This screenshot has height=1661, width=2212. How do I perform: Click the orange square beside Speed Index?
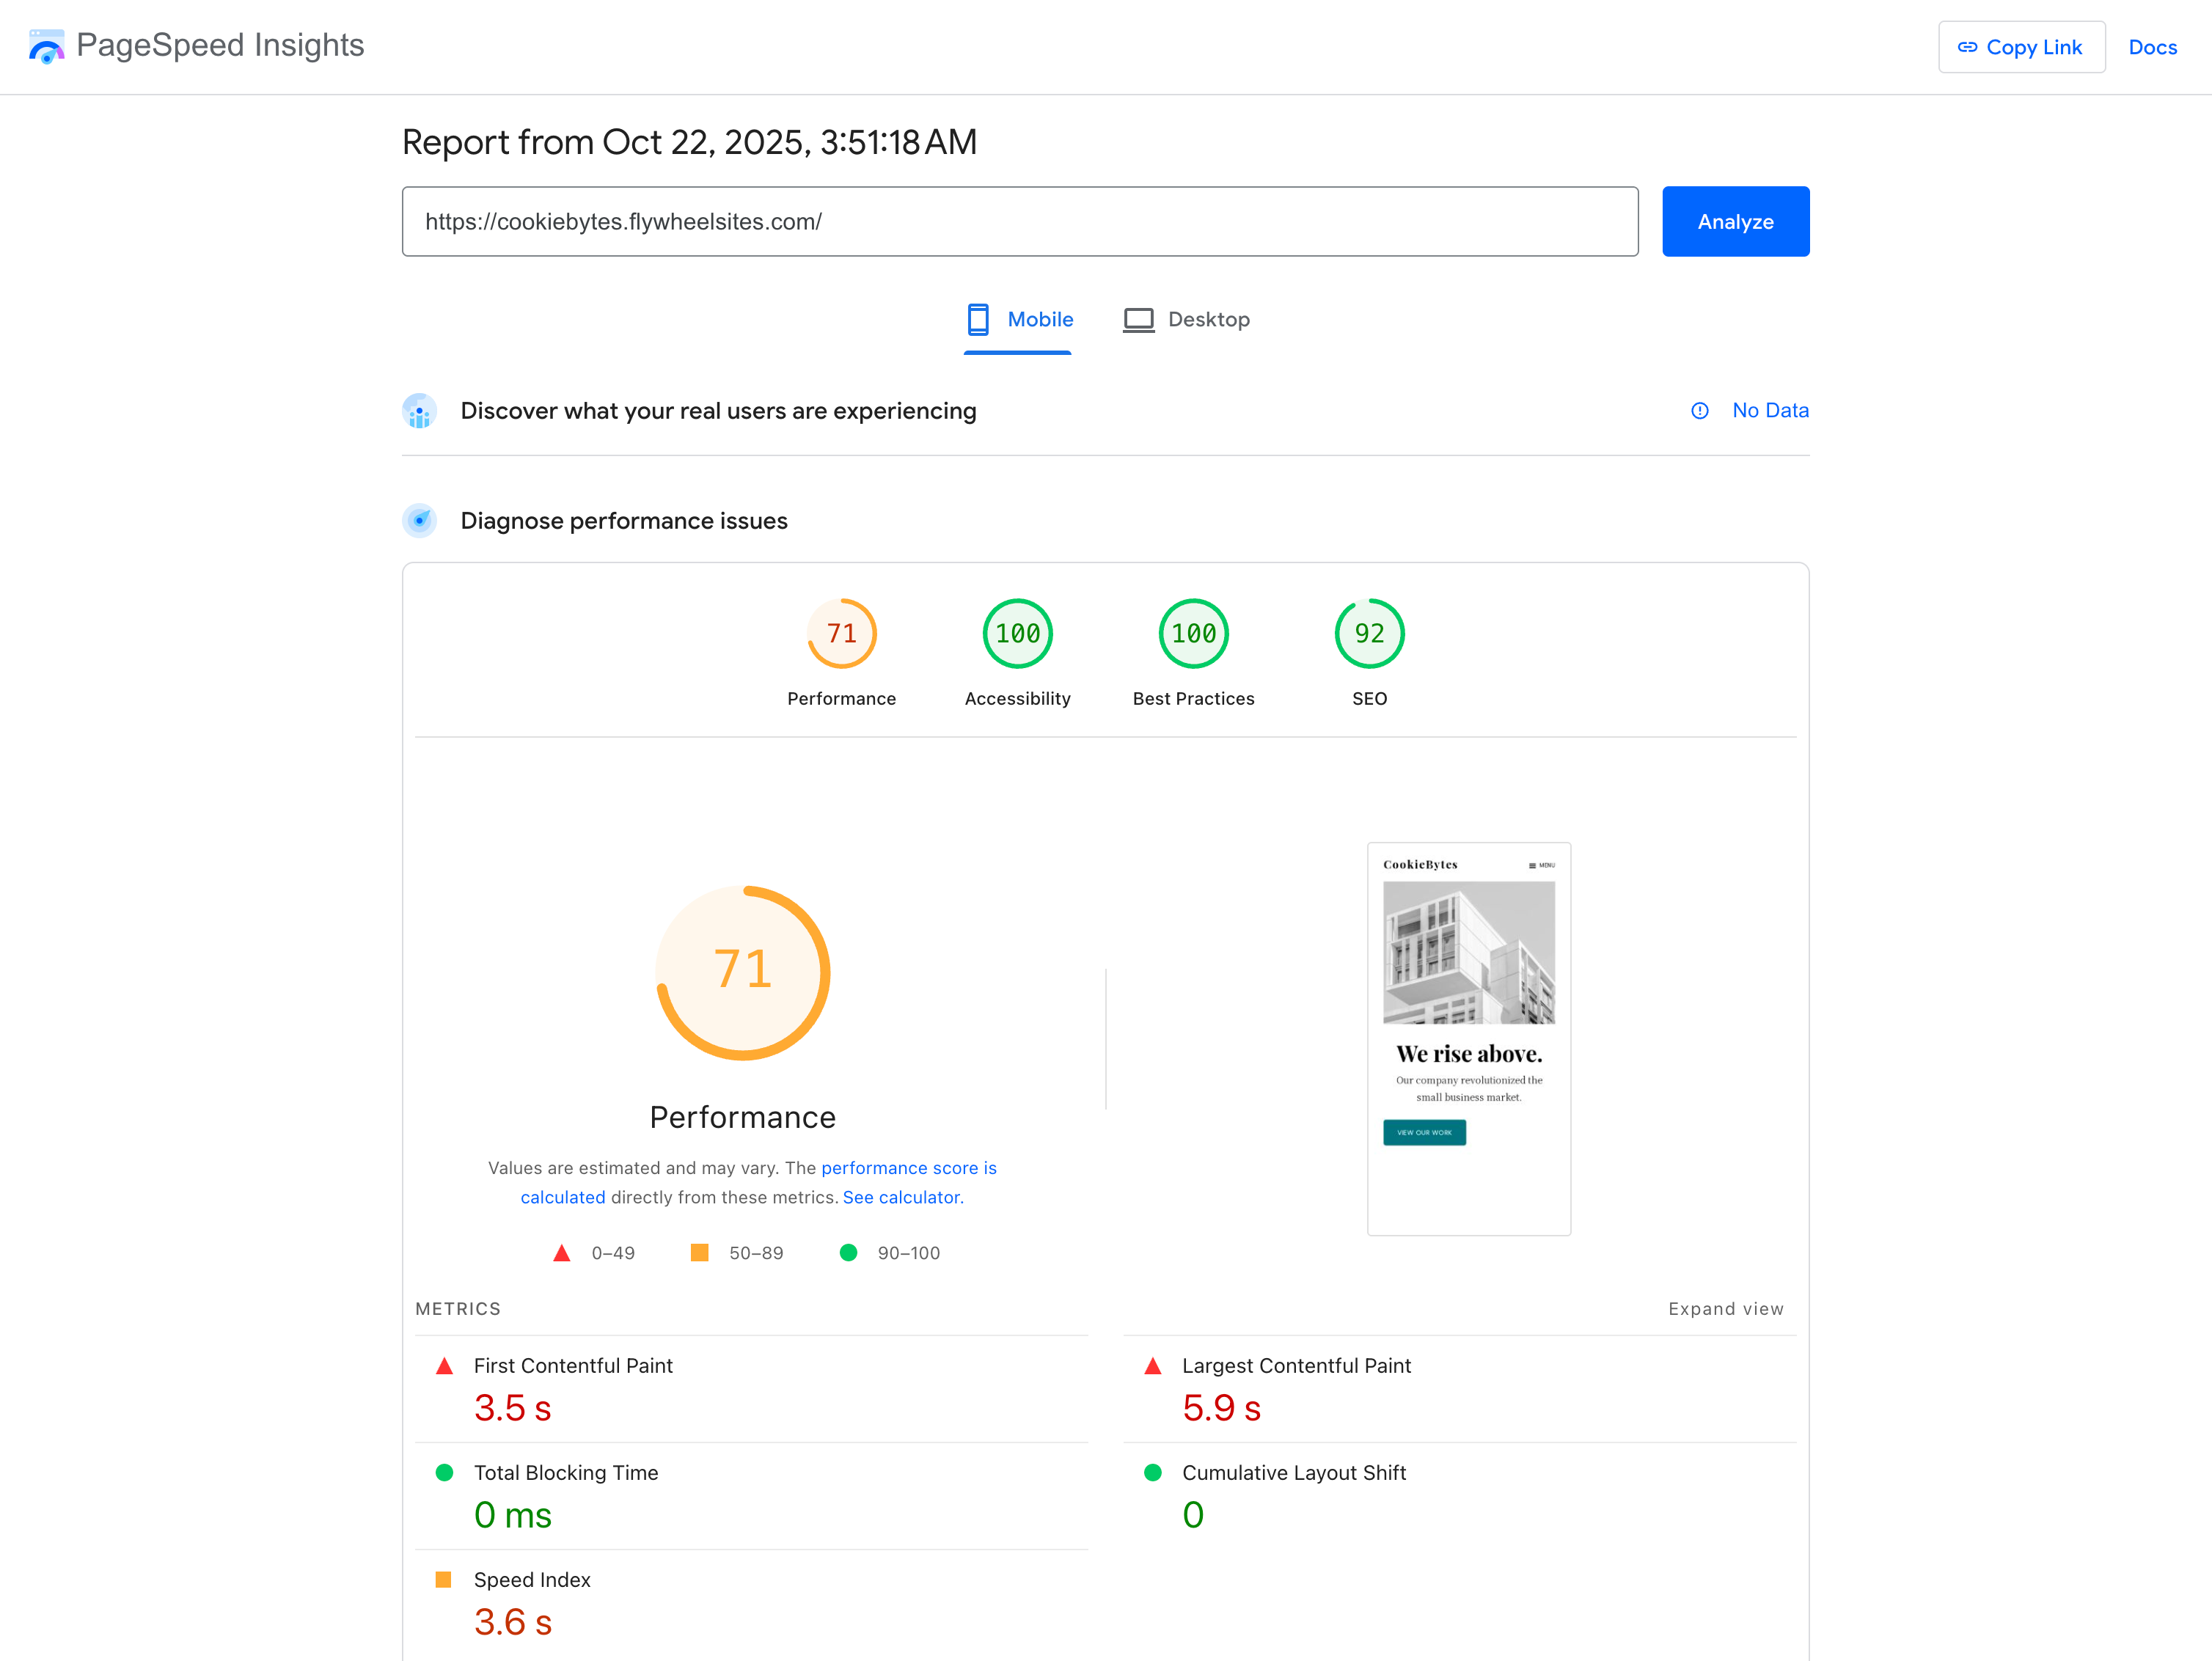click(445, 1580)
